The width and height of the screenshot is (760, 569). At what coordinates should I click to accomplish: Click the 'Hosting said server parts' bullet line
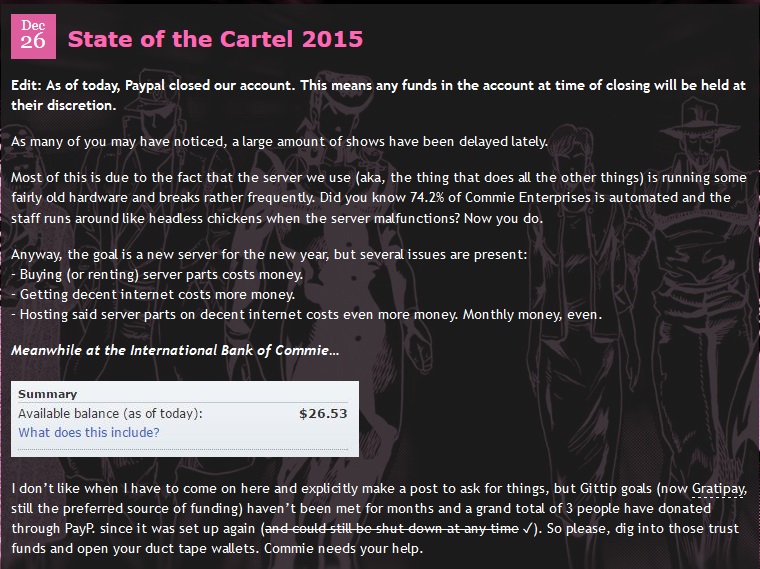coord(306,315)
